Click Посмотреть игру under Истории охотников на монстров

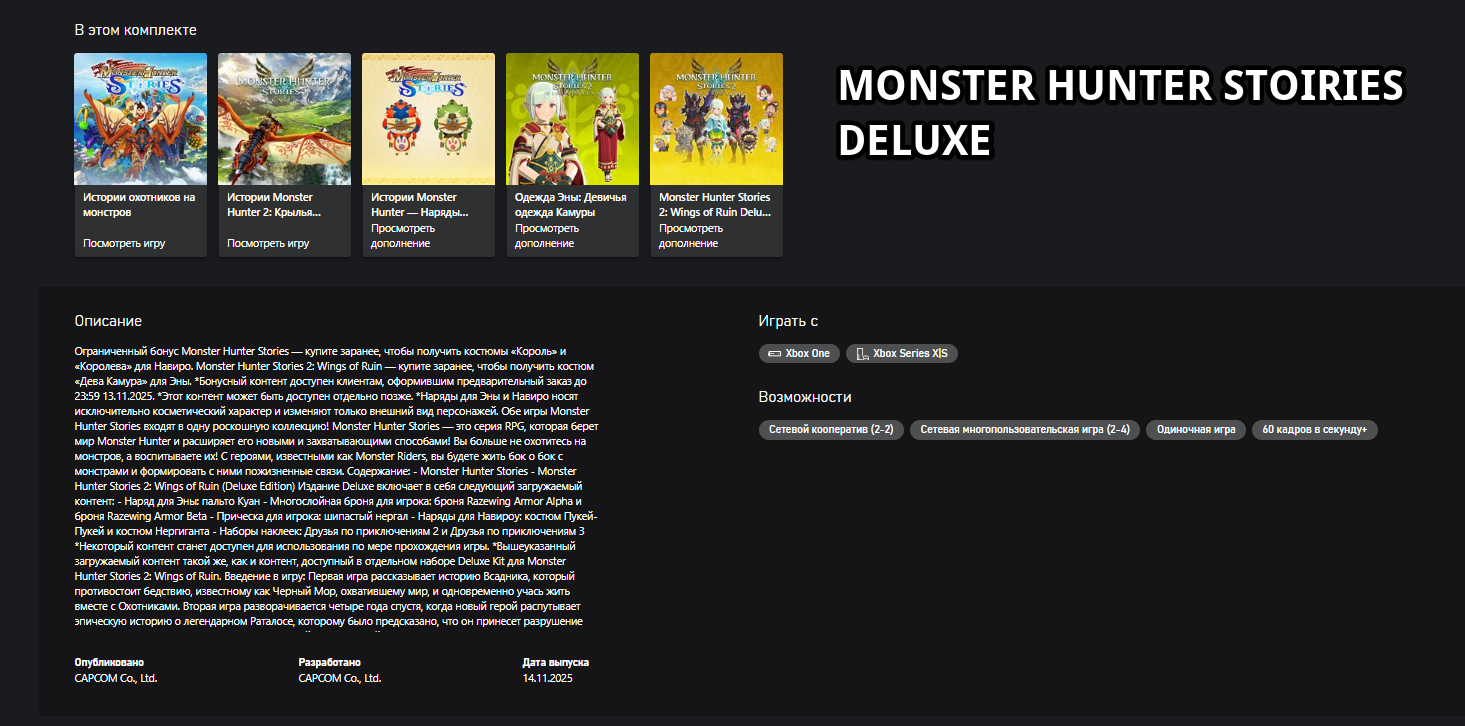click(124, 243)
